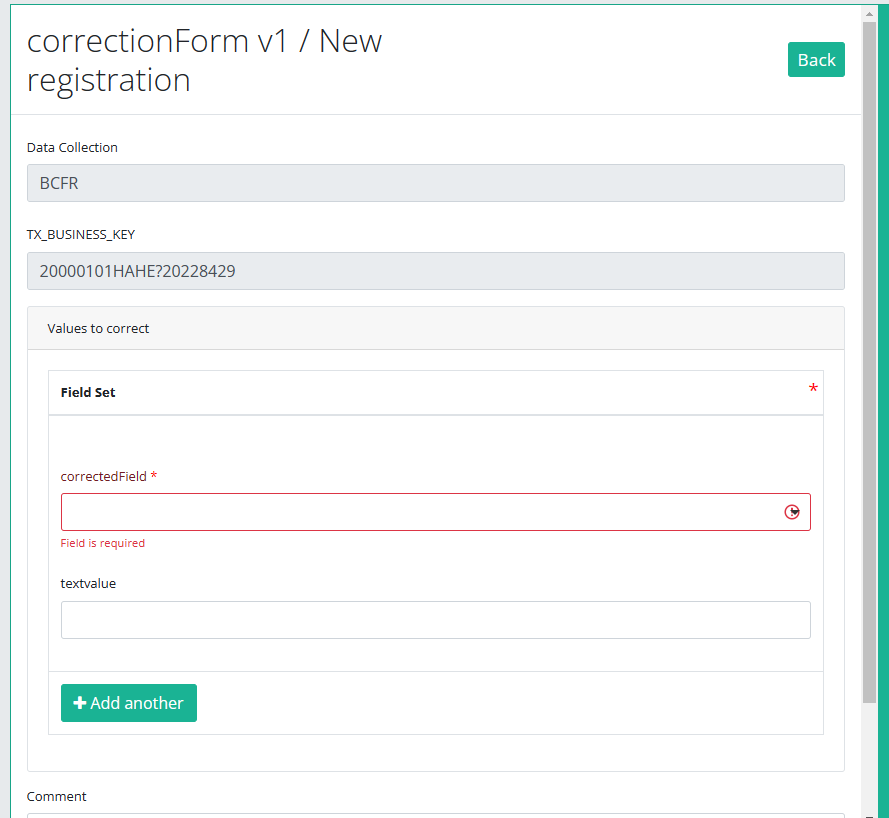Image resolution: width=889 pixels, height=818 pixels.
Task: Click the Data Collection label
Action: tap(72, 147)
